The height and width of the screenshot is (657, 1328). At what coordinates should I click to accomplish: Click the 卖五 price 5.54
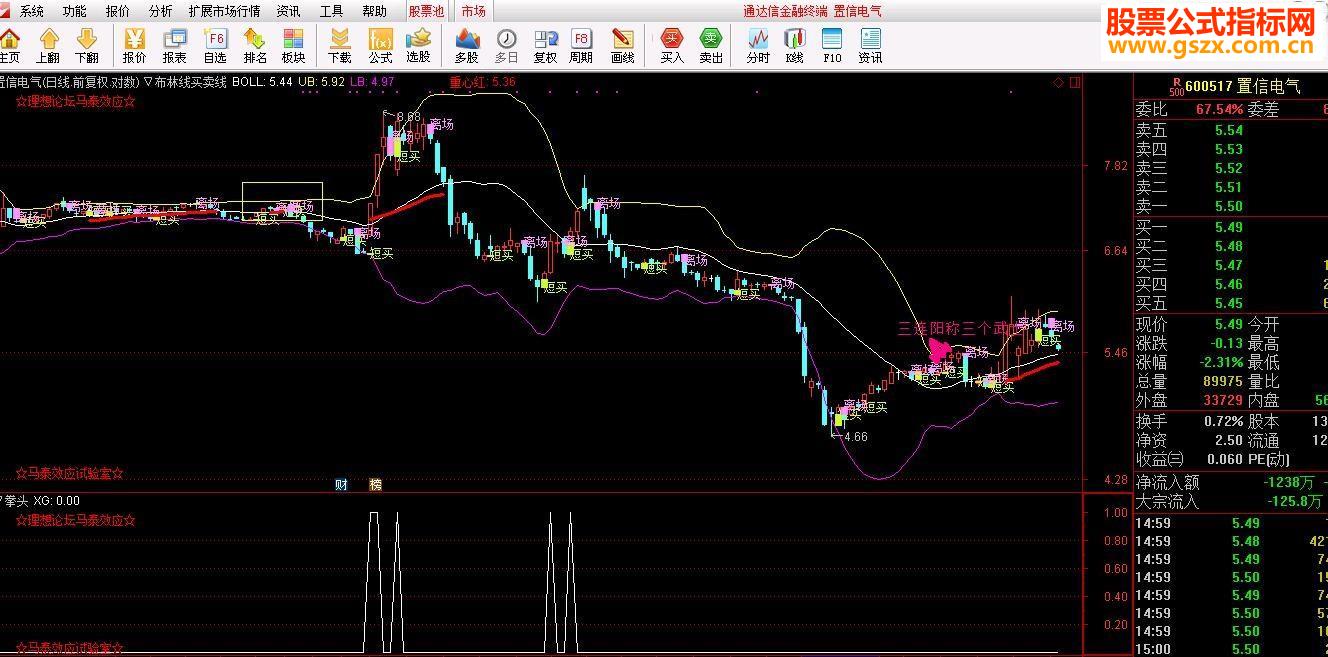[x=1228, y=130]
